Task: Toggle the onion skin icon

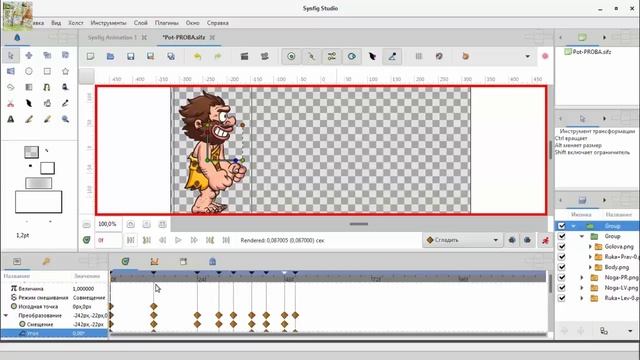Action: pos(465,56)
